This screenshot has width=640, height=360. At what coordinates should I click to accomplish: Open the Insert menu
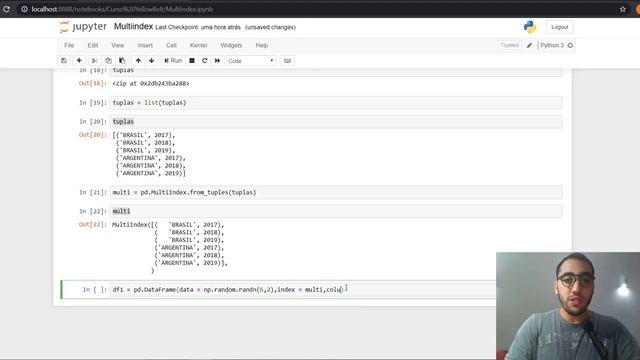tap(145, 45)
